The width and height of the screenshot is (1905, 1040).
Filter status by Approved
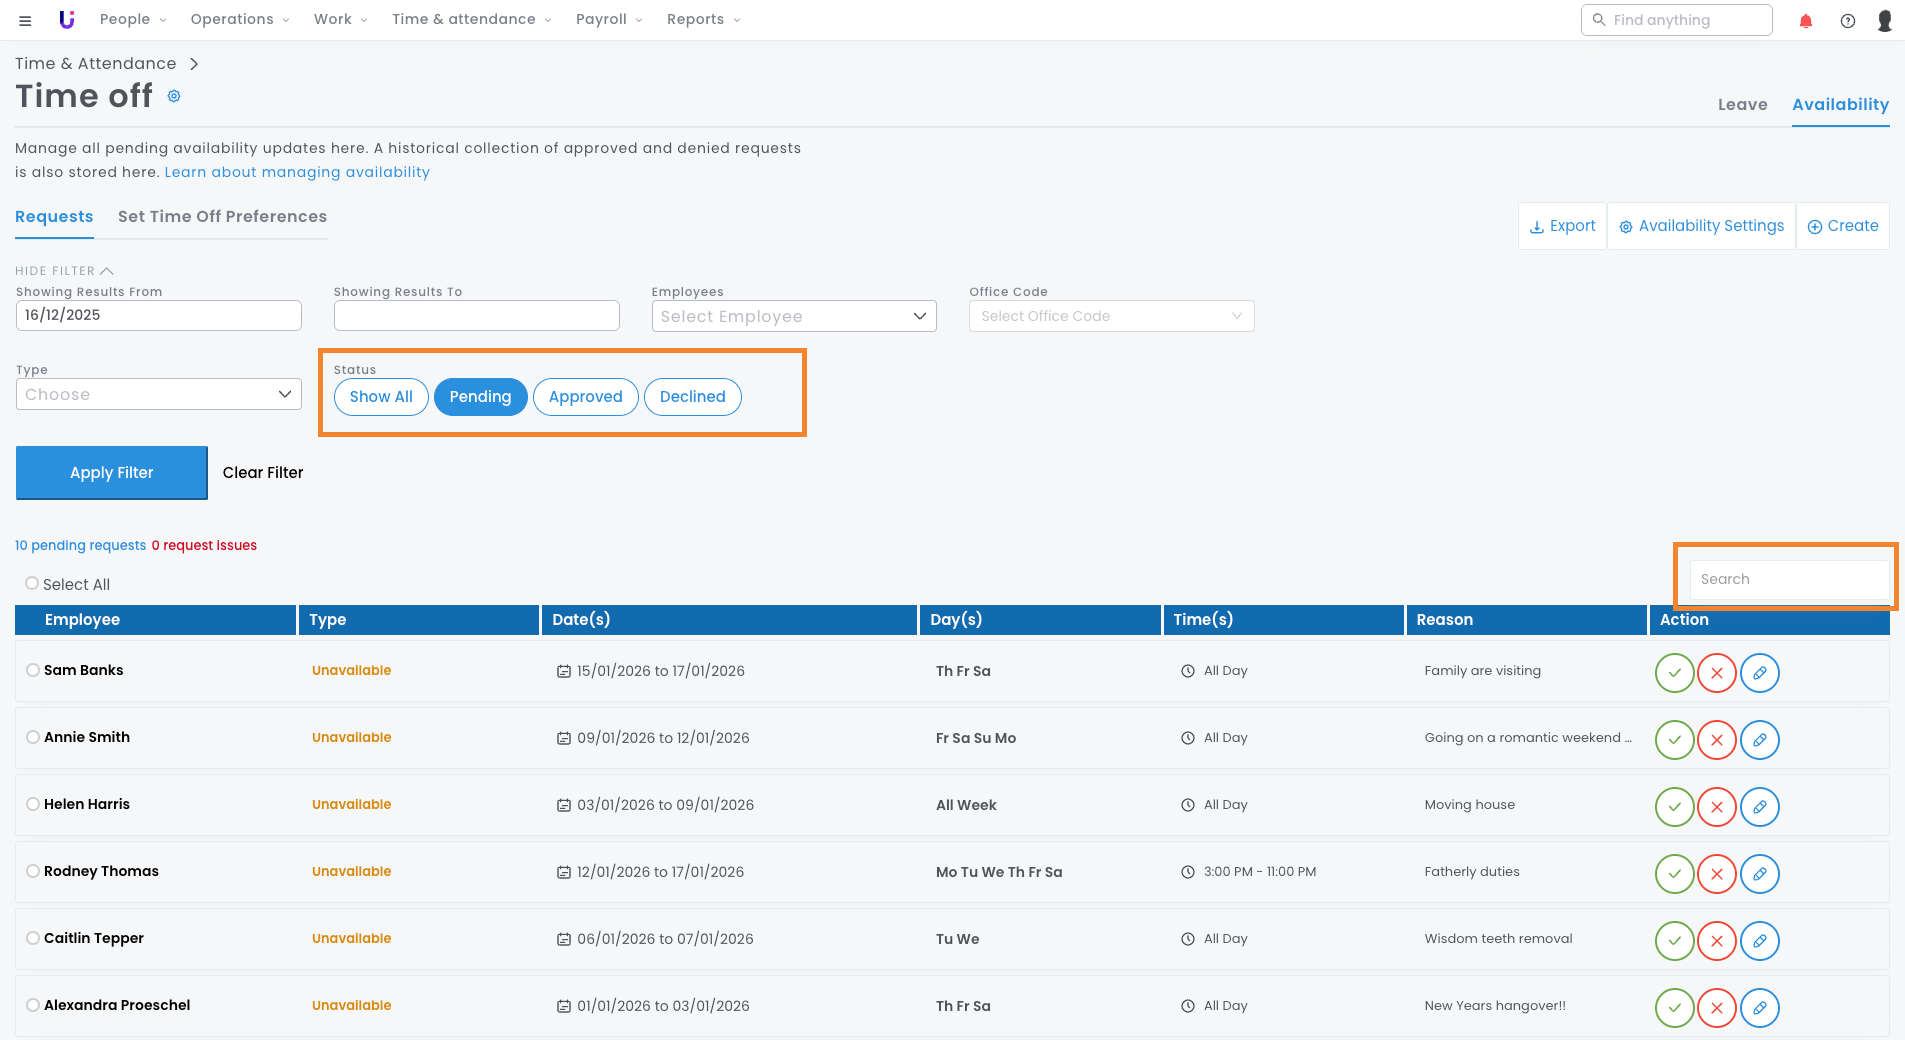point(586,397)
